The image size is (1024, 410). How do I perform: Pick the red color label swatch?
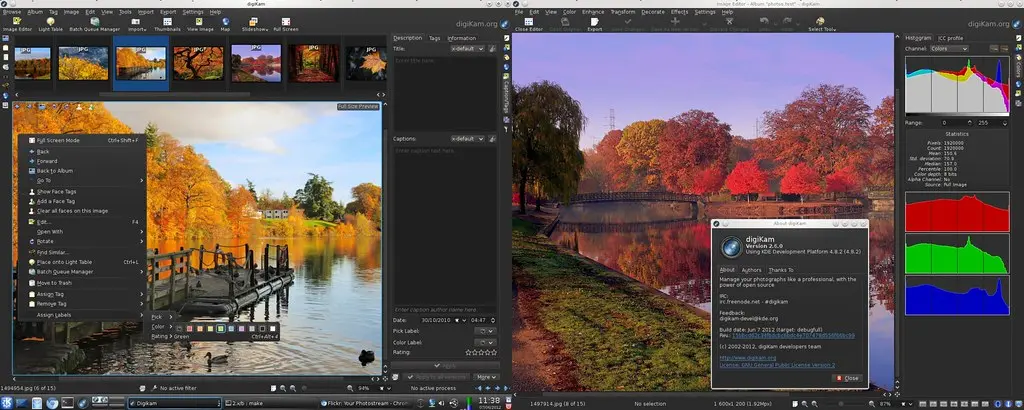click(x=189, y=328)
